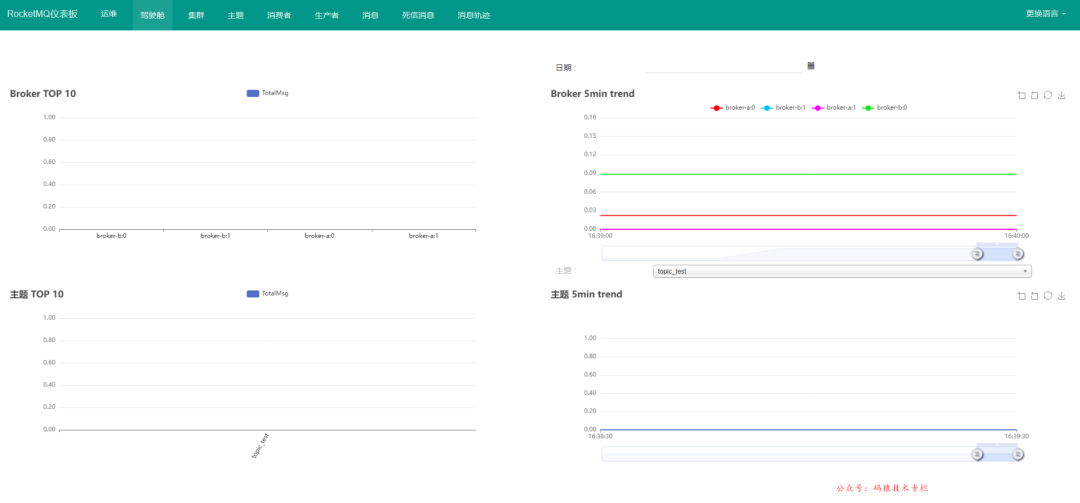Click the 日期 date input field
This screenshot has height=503, width=1080.
(723, 66)
